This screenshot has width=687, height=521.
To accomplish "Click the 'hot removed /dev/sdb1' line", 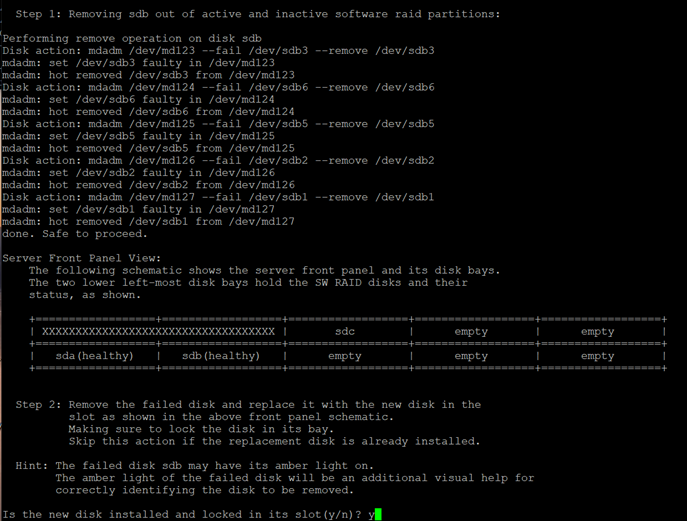I will click(x=148, y=221).
